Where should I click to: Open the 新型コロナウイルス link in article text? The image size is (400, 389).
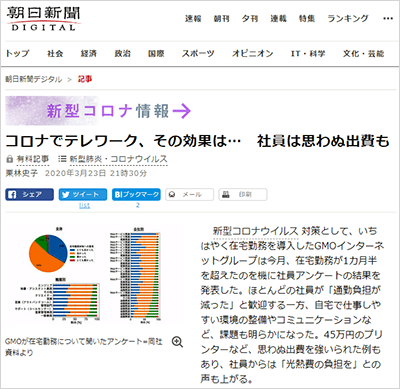coord(255,231)
